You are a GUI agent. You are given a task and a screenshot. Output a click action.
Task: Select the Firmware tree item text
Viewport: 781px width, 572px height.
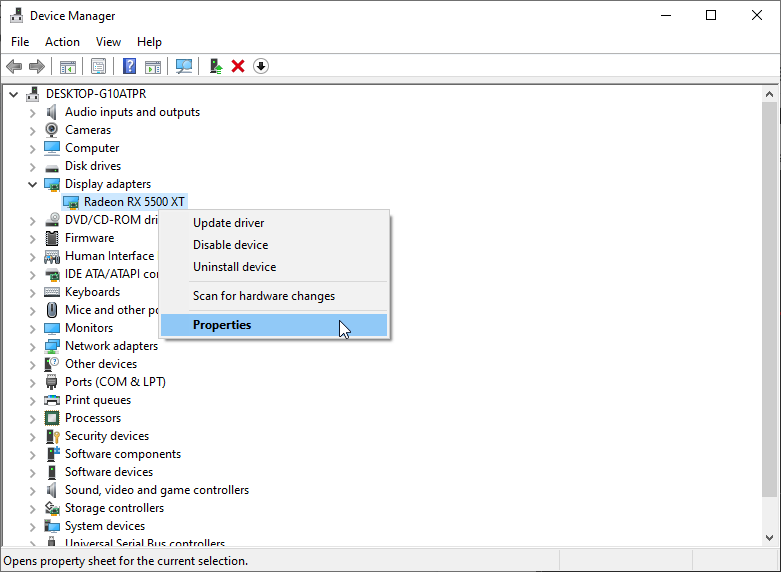90,238
